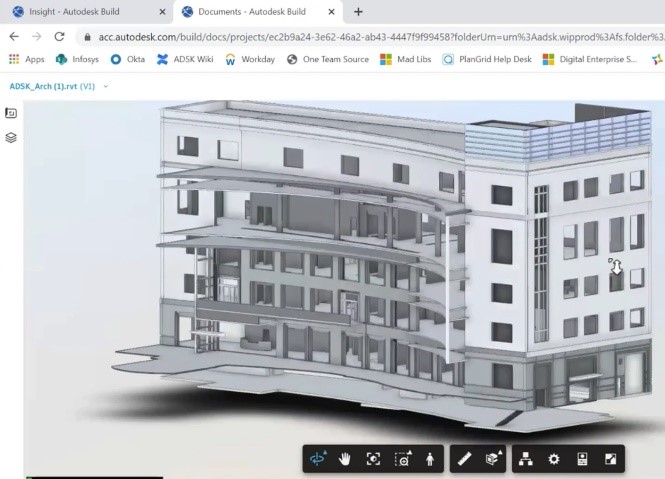Toggle full screen viewer mode
This screenshot has width=665, height=479.
pyautogui.click(x=610, y=459)
